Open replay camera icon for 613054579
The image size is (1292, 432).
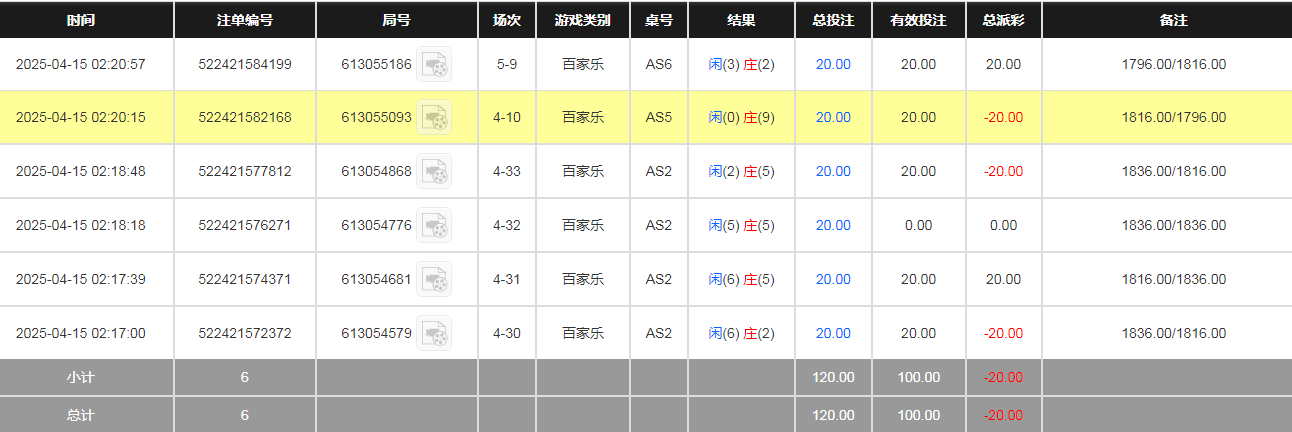[434, 334]
